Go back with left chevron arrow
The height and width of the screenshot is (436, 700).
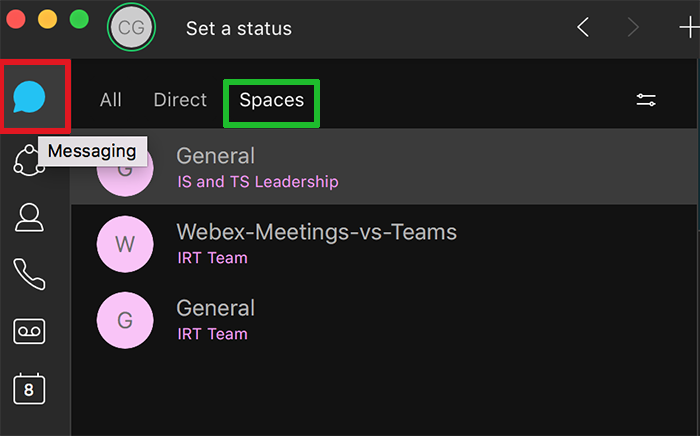pyautogui.click(x=583, y=28)
